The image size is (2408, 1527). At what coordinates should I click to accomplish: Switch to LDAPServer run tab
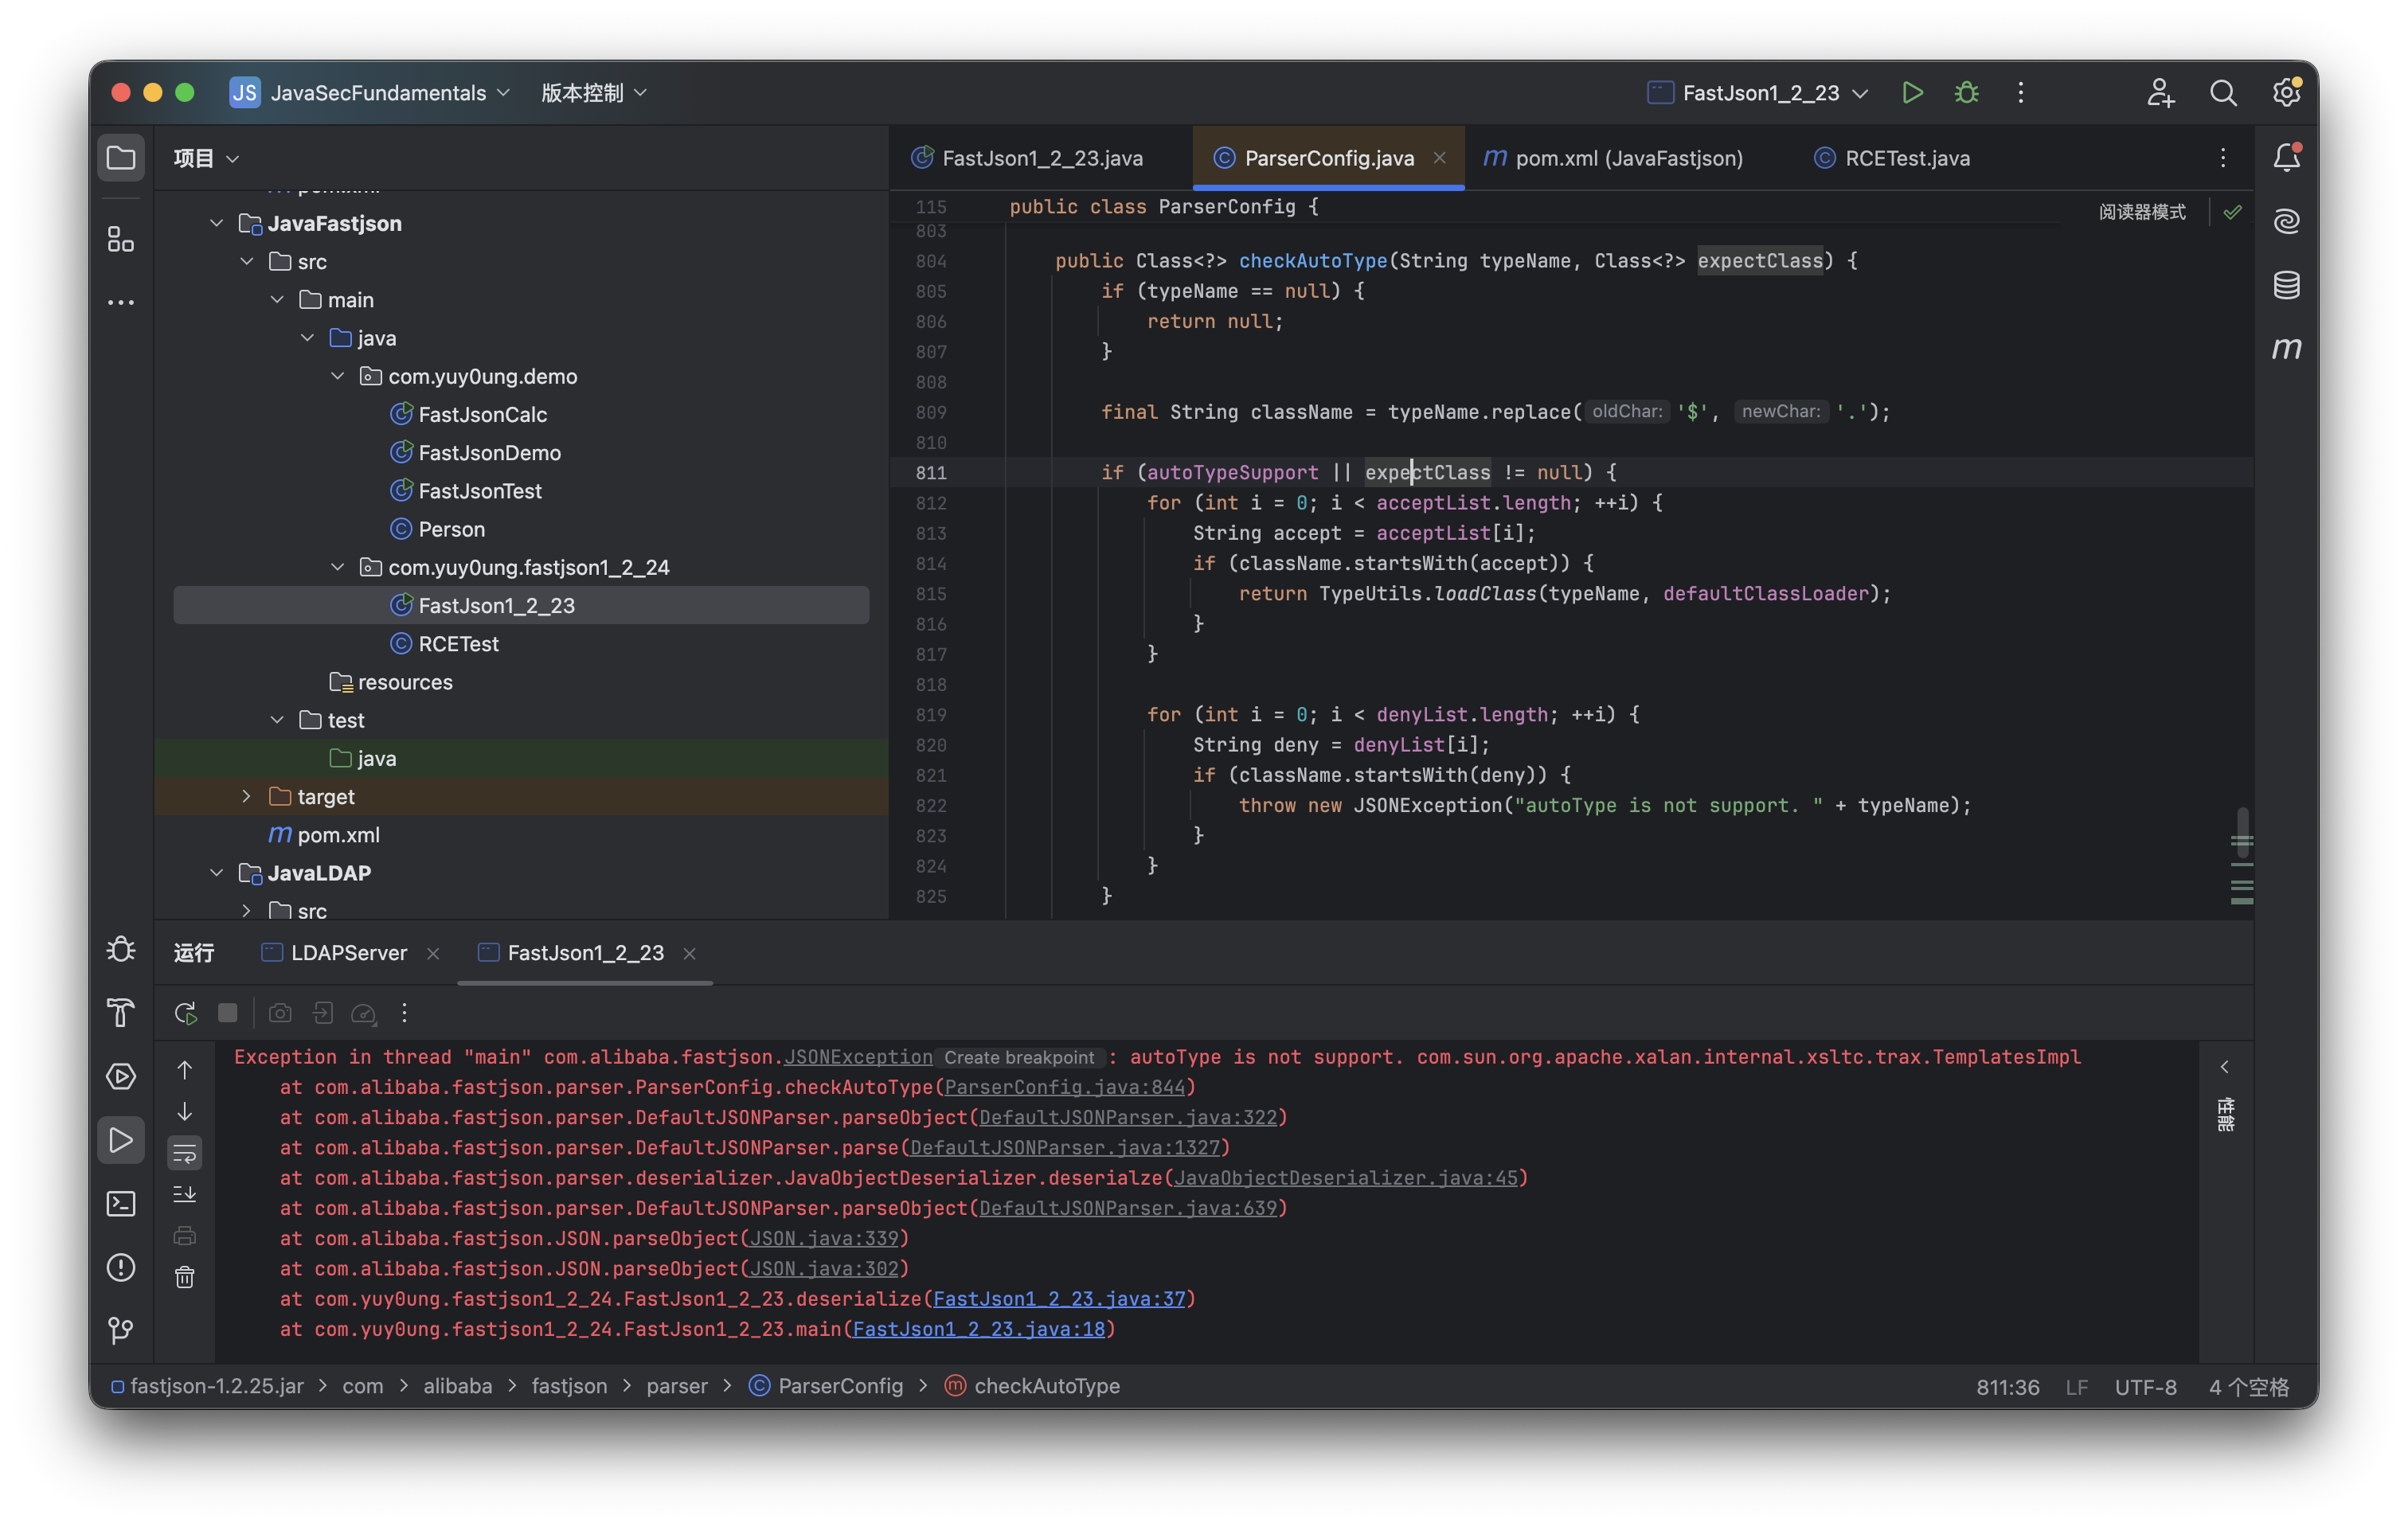pyautogui.click(x=348, y=953)
